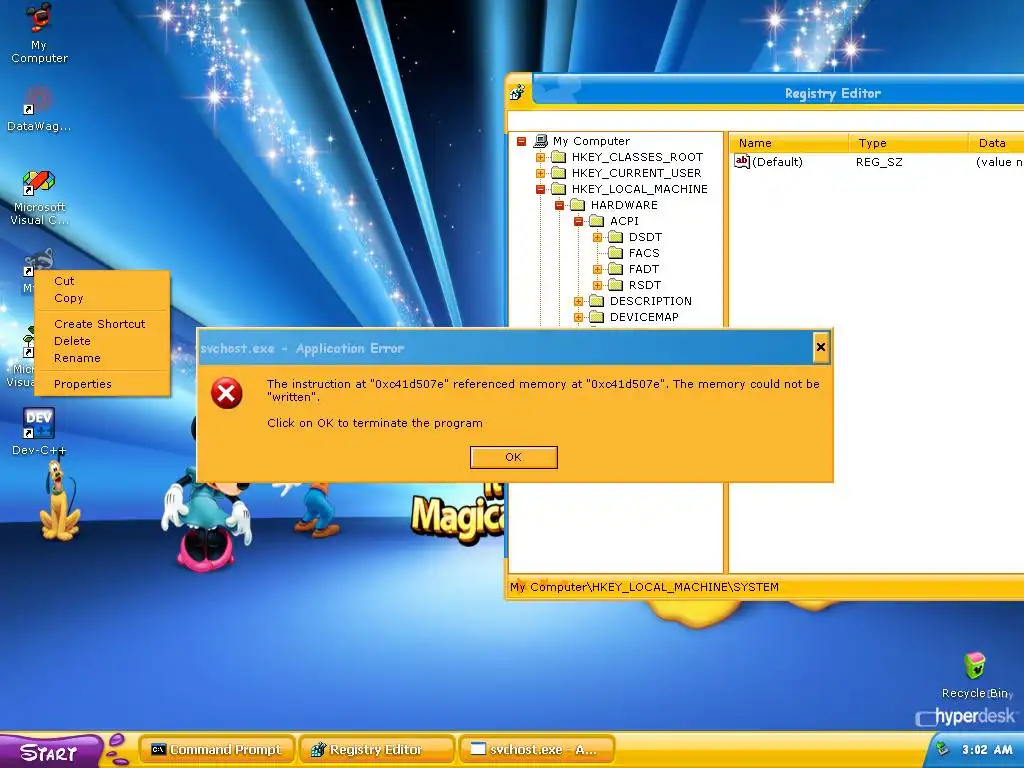Switch to Command Prompt taskbar button
Viewport: 1024px width, 768px height.
click(217, 750)
